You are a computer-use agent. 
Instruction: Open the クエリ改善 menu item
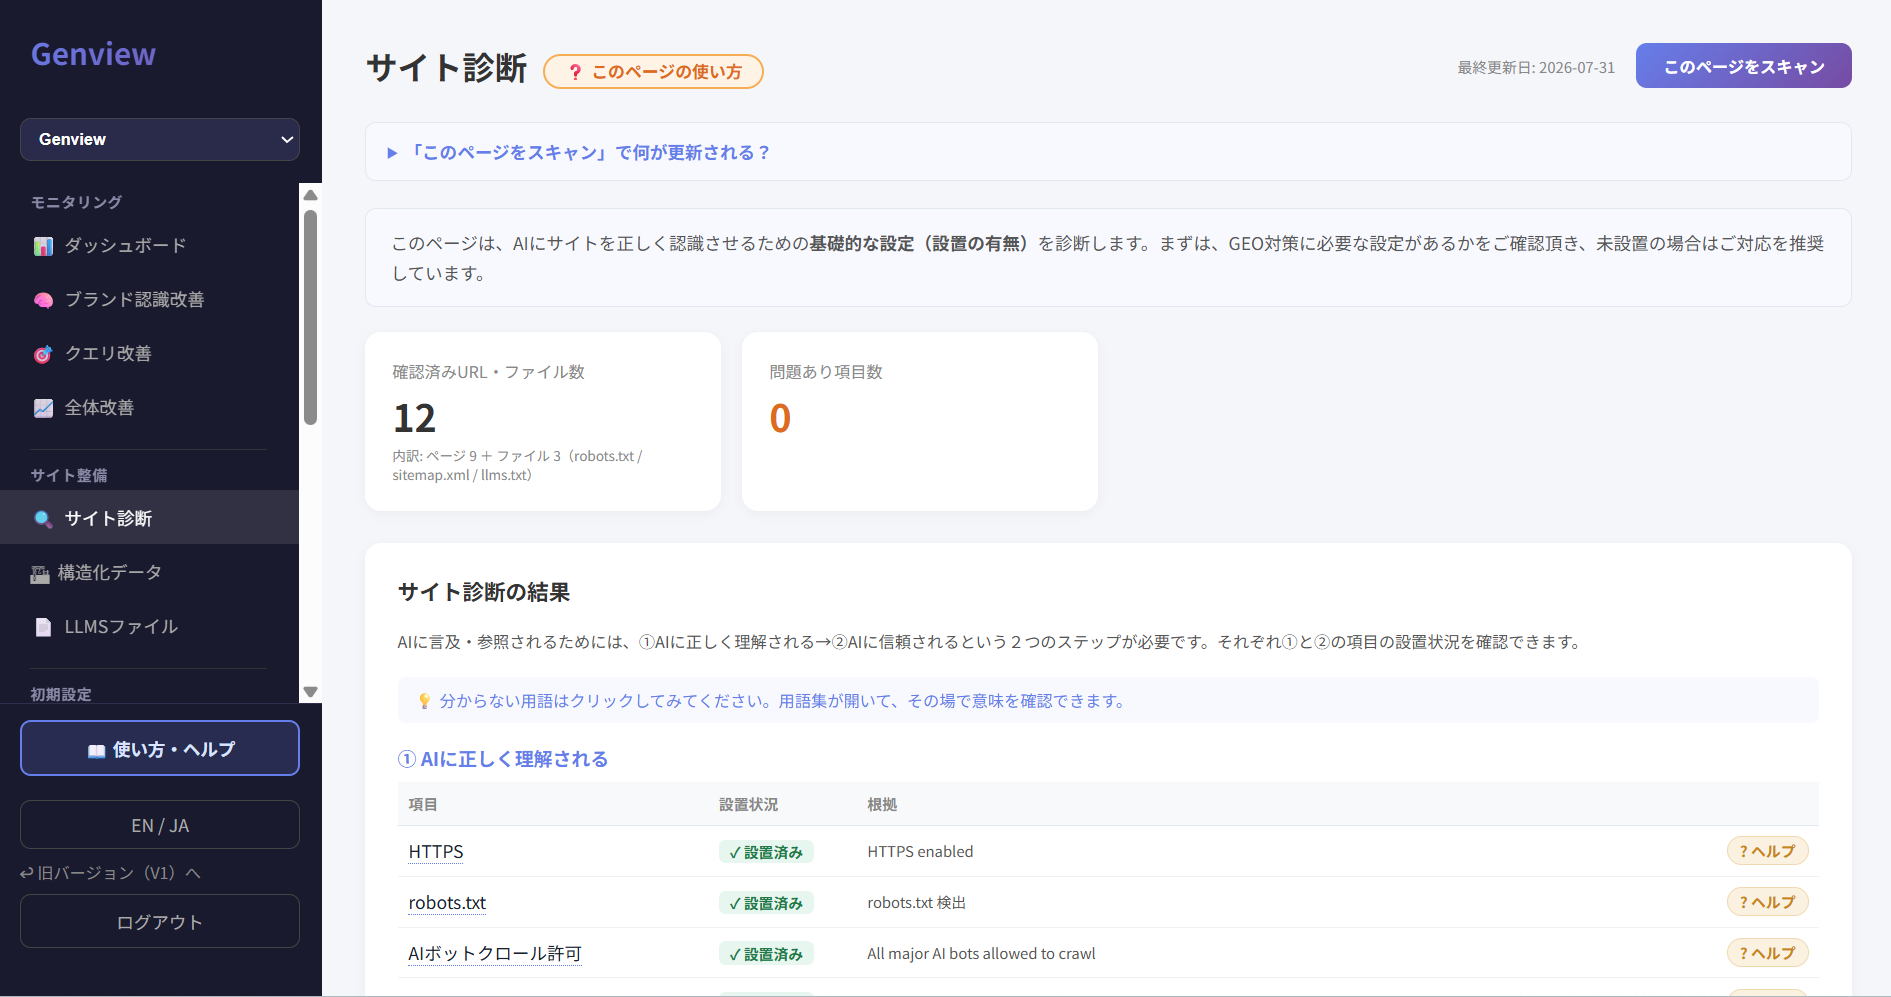[149, 354]
